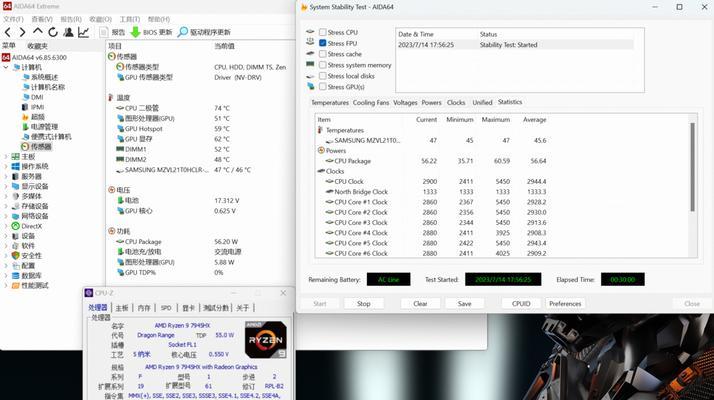Open the 查看(V) menu in AIDA64
714x400 pixels.
coord(42,19)
